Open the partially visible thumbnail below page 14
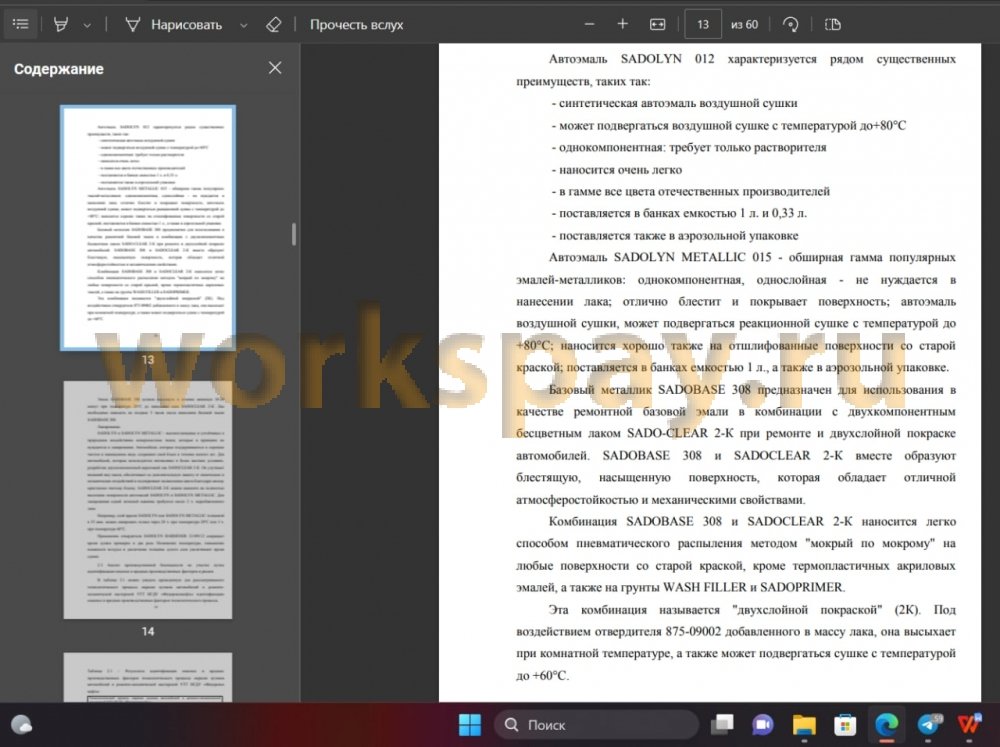Viewport: 1000px width, 747px height. coord(148,677)
